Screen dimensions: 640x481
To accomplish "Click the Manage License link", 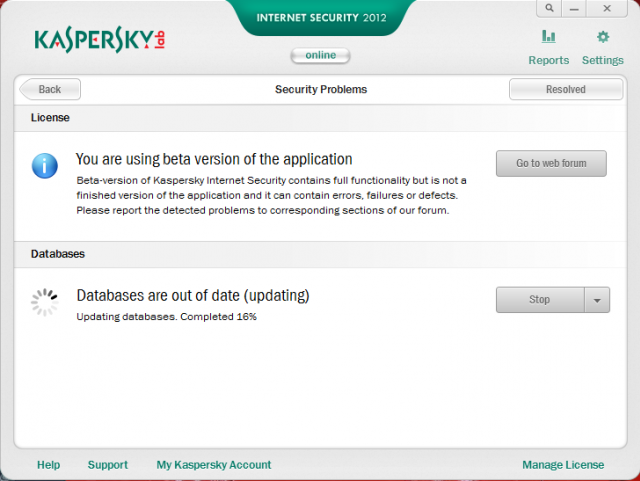I will [563, 465].
